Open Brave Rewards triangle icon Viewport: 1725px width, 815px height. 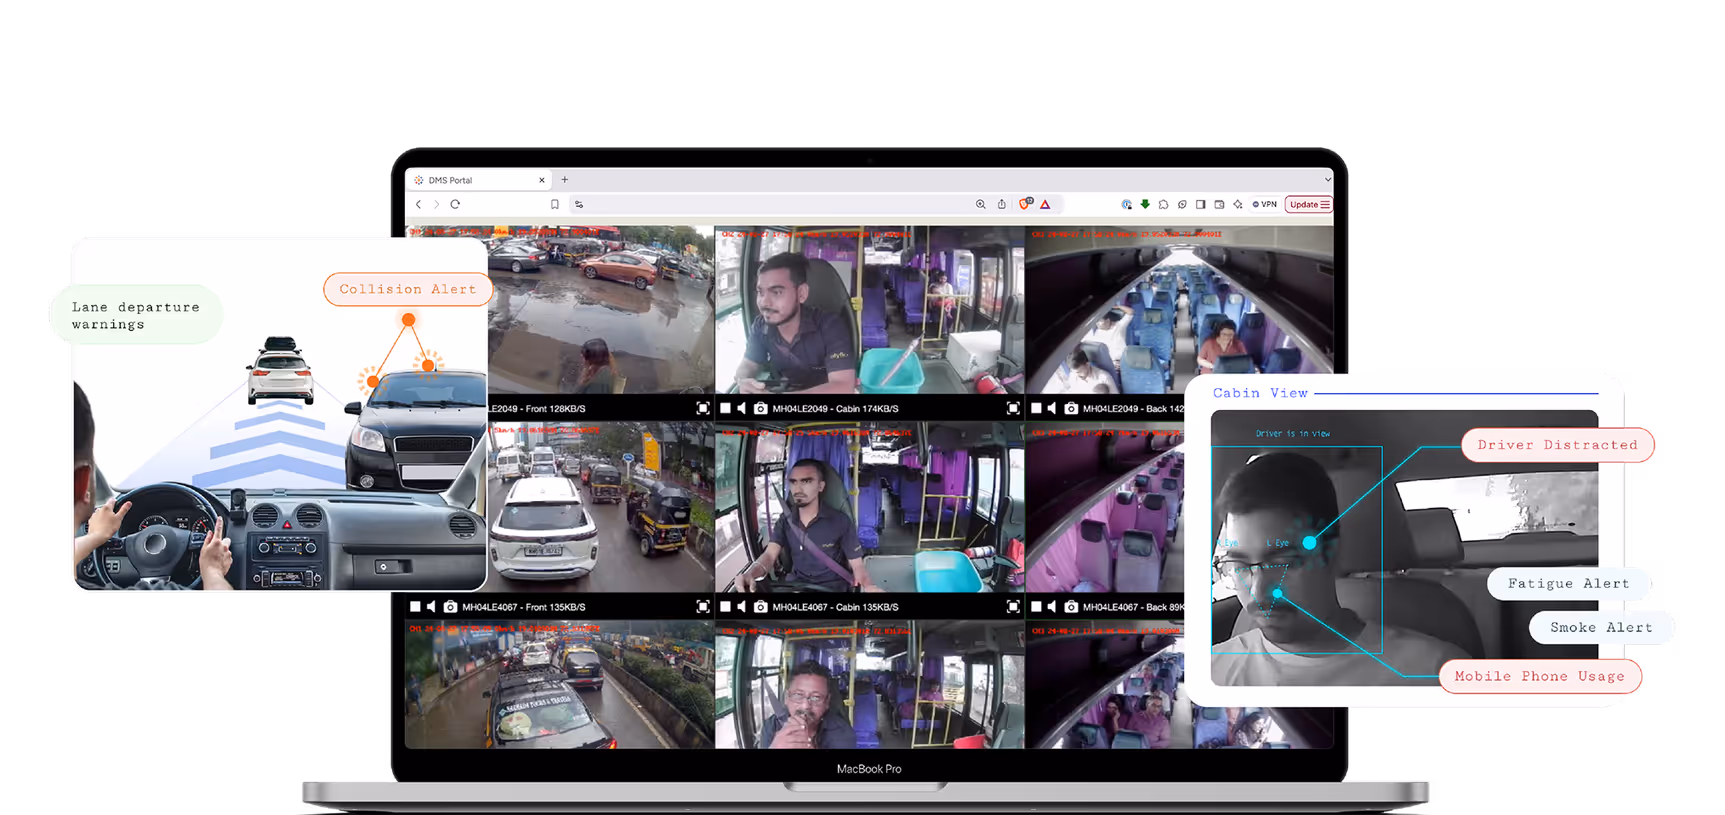[x=1045, y=204]
